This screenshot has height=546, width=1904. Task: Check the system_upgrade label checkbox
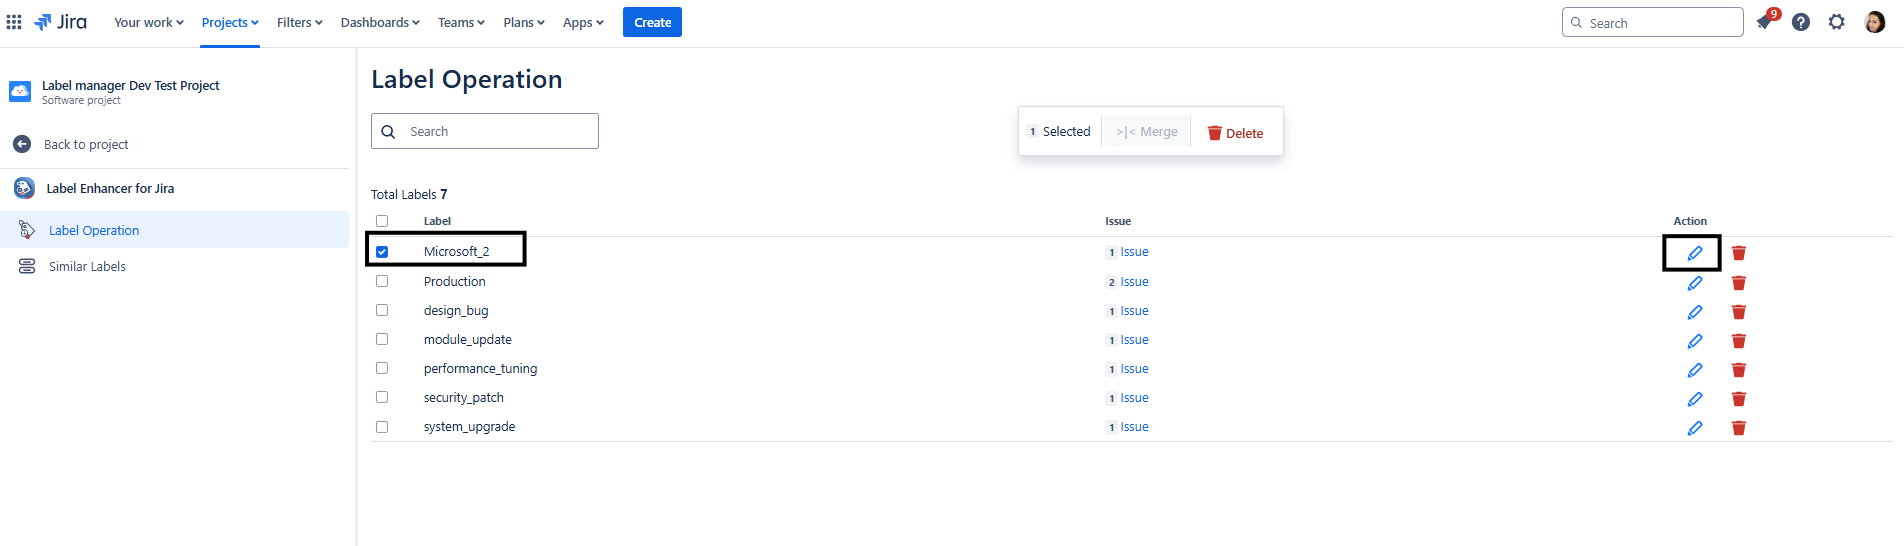(382, 426)
